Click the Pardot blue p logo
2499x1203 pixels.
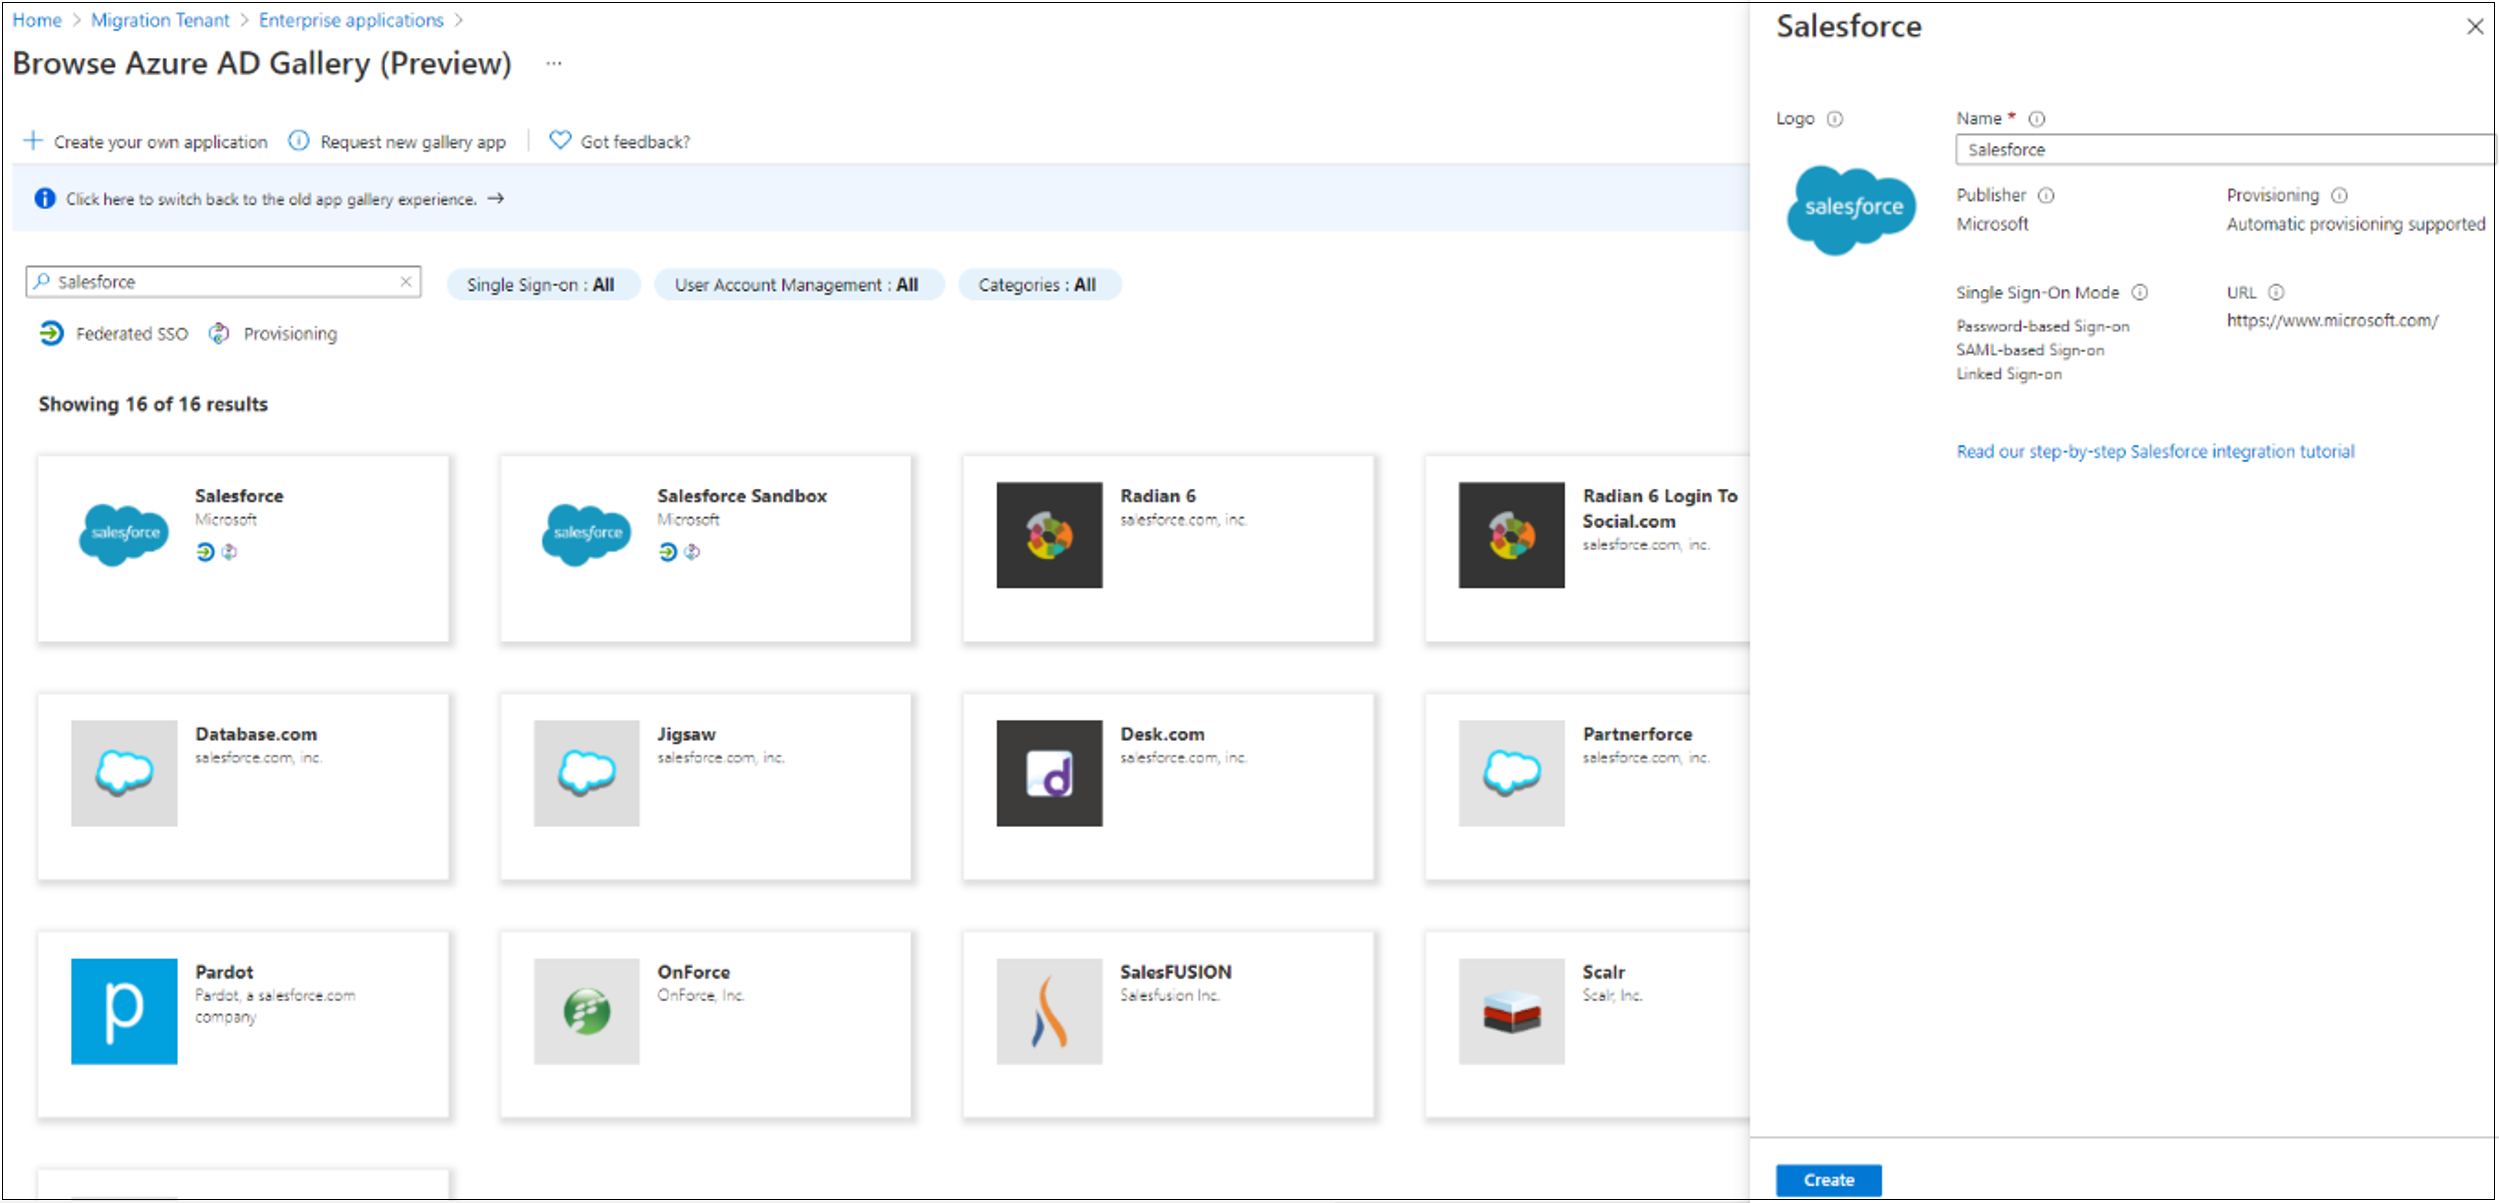124,1011
